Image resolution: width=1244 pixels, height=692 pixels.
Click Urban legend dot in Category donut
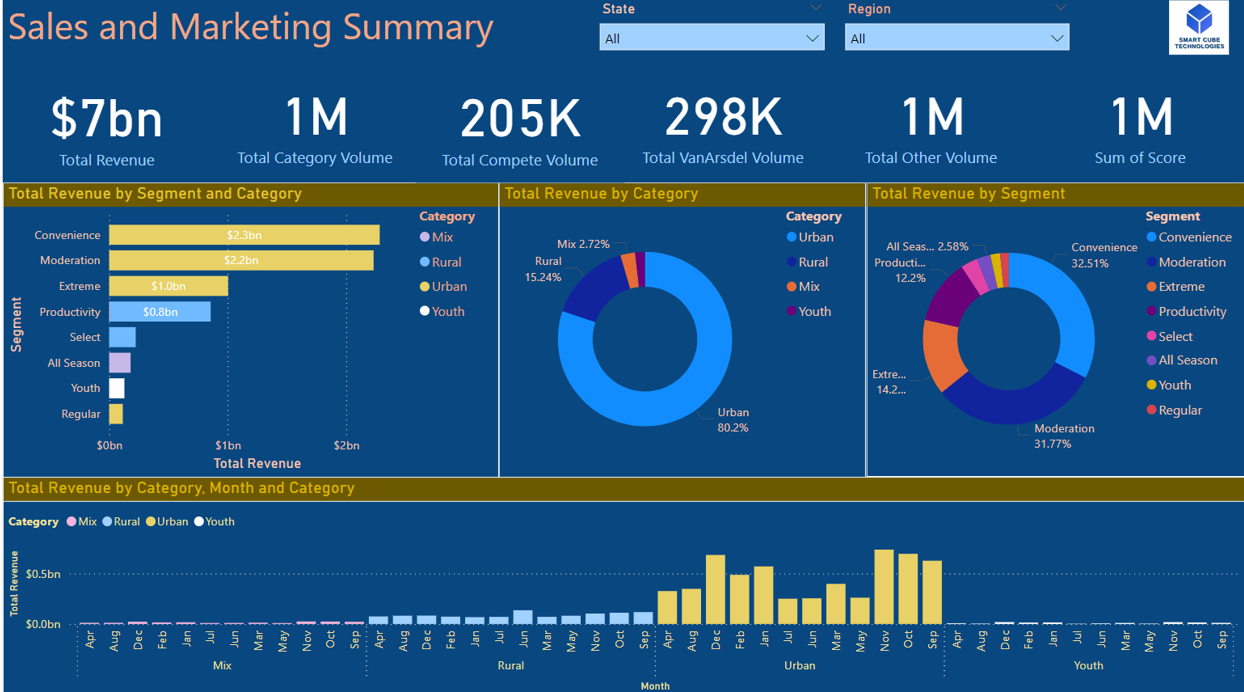pyautogui.click(x=792, y=237)
